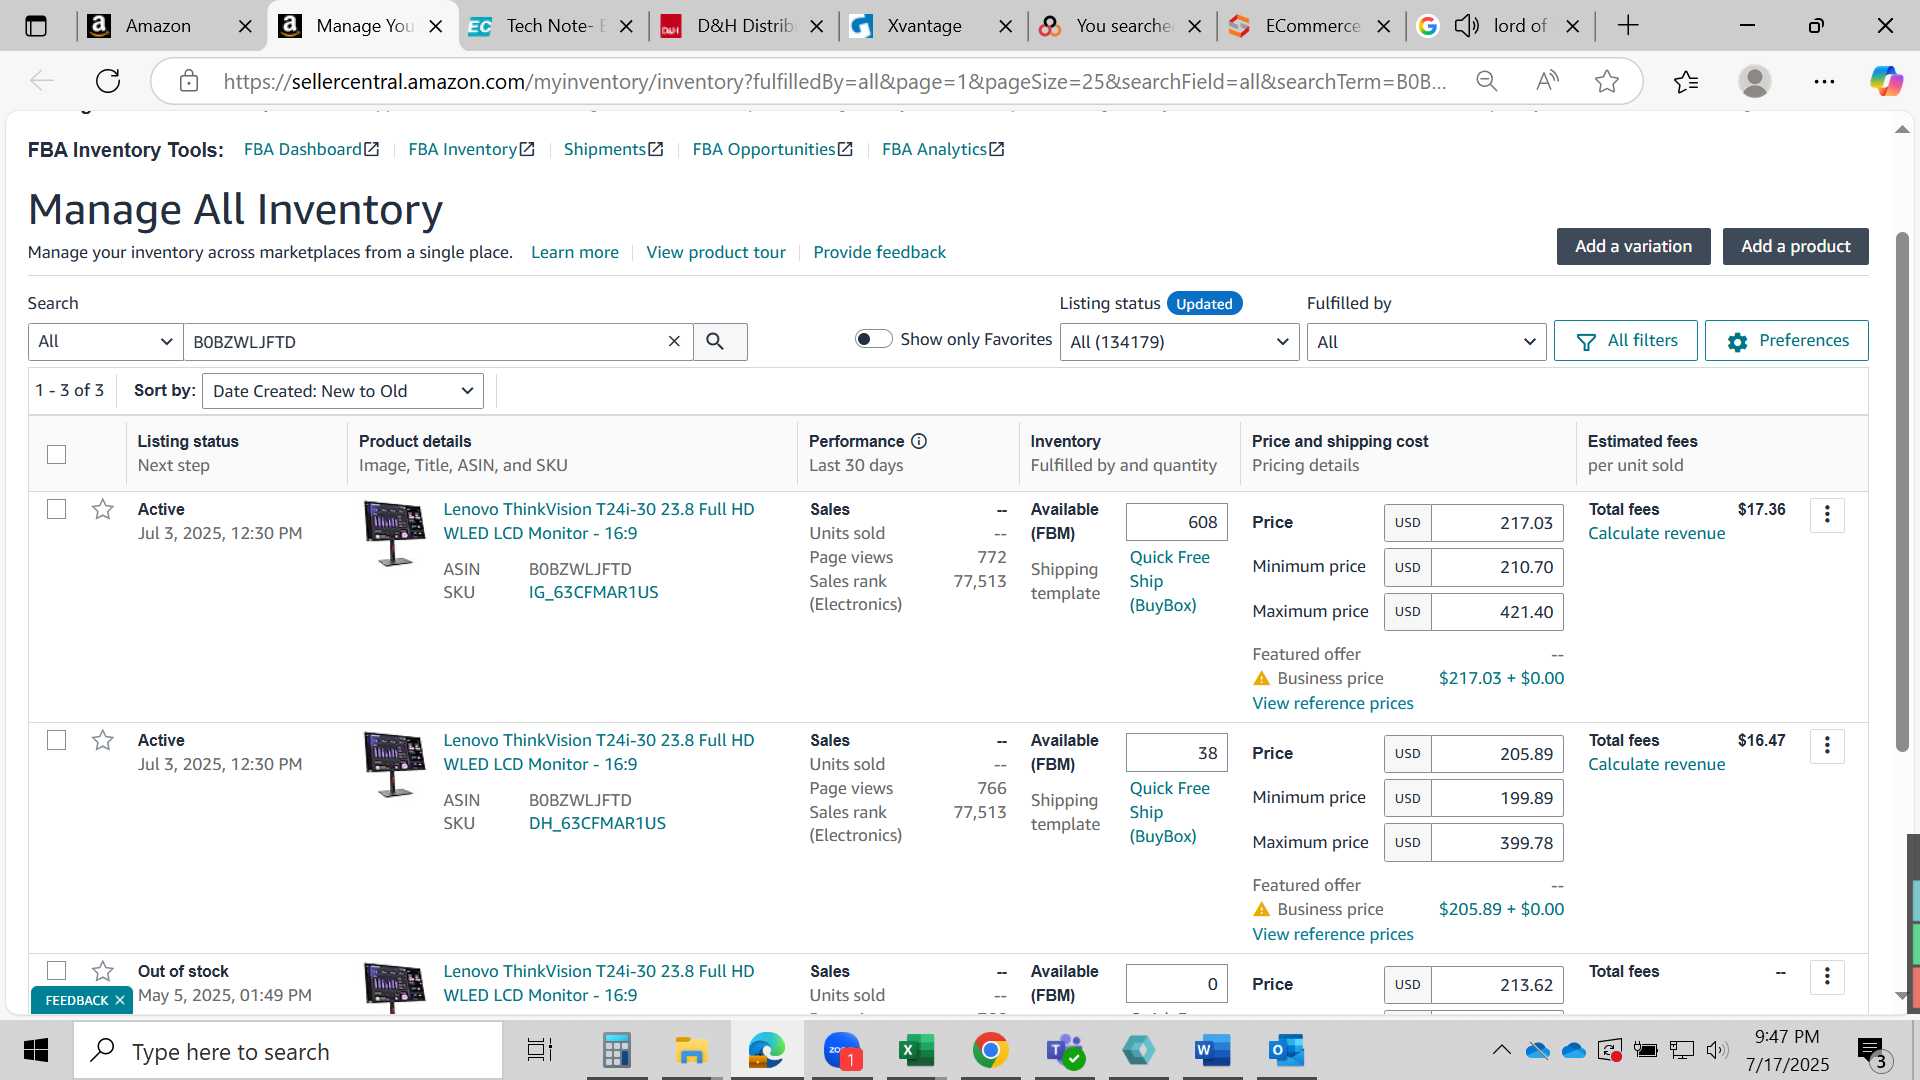Open the Shipments link
This screenshot has width=1920, height=1080.
(x=613, y=149)
